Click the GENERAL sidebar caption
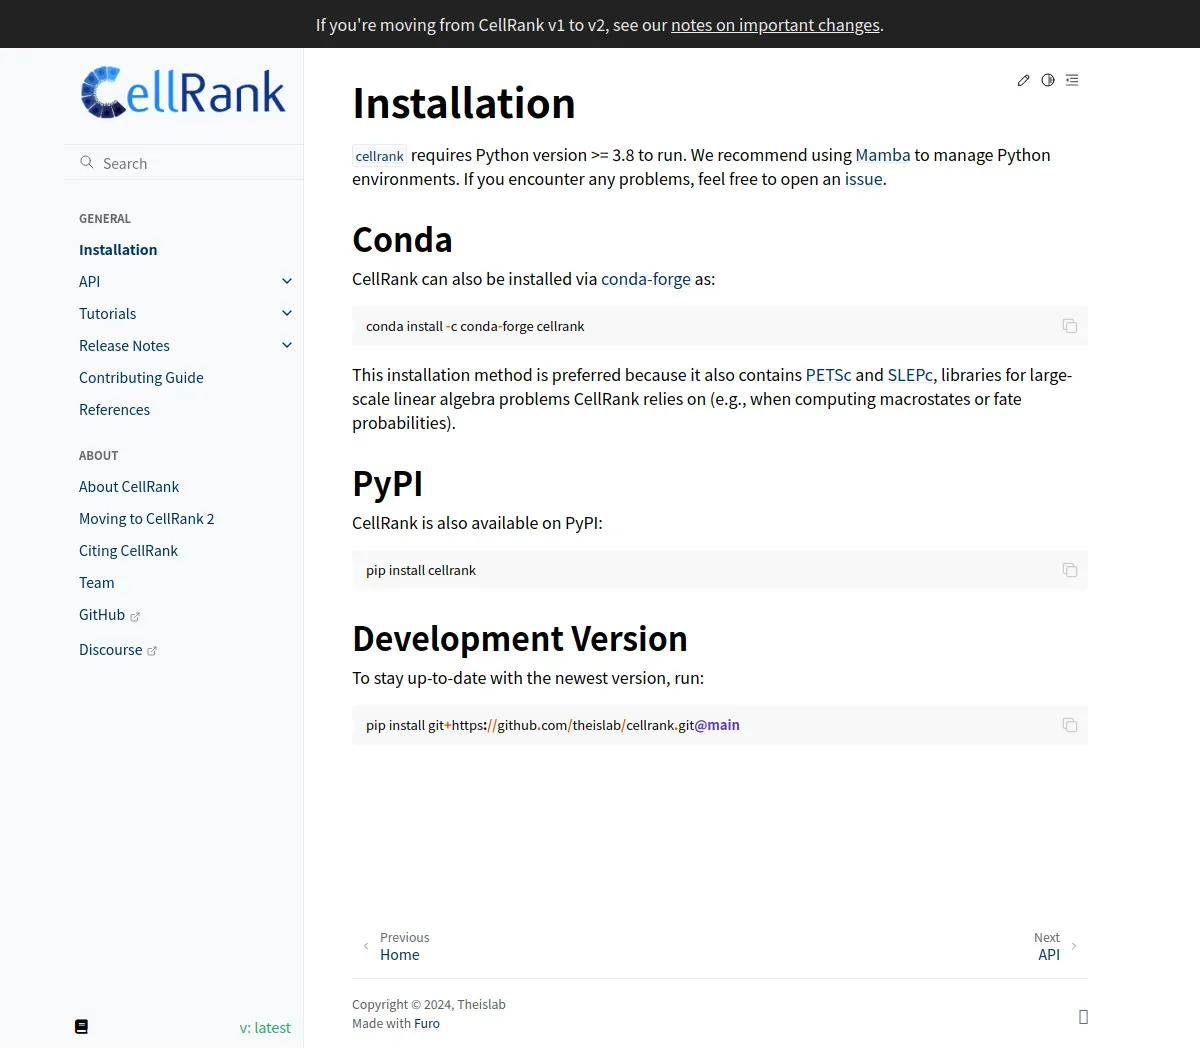This screenshot has height=1048, width=1200. pyautogui.click(x=105, y=219)
